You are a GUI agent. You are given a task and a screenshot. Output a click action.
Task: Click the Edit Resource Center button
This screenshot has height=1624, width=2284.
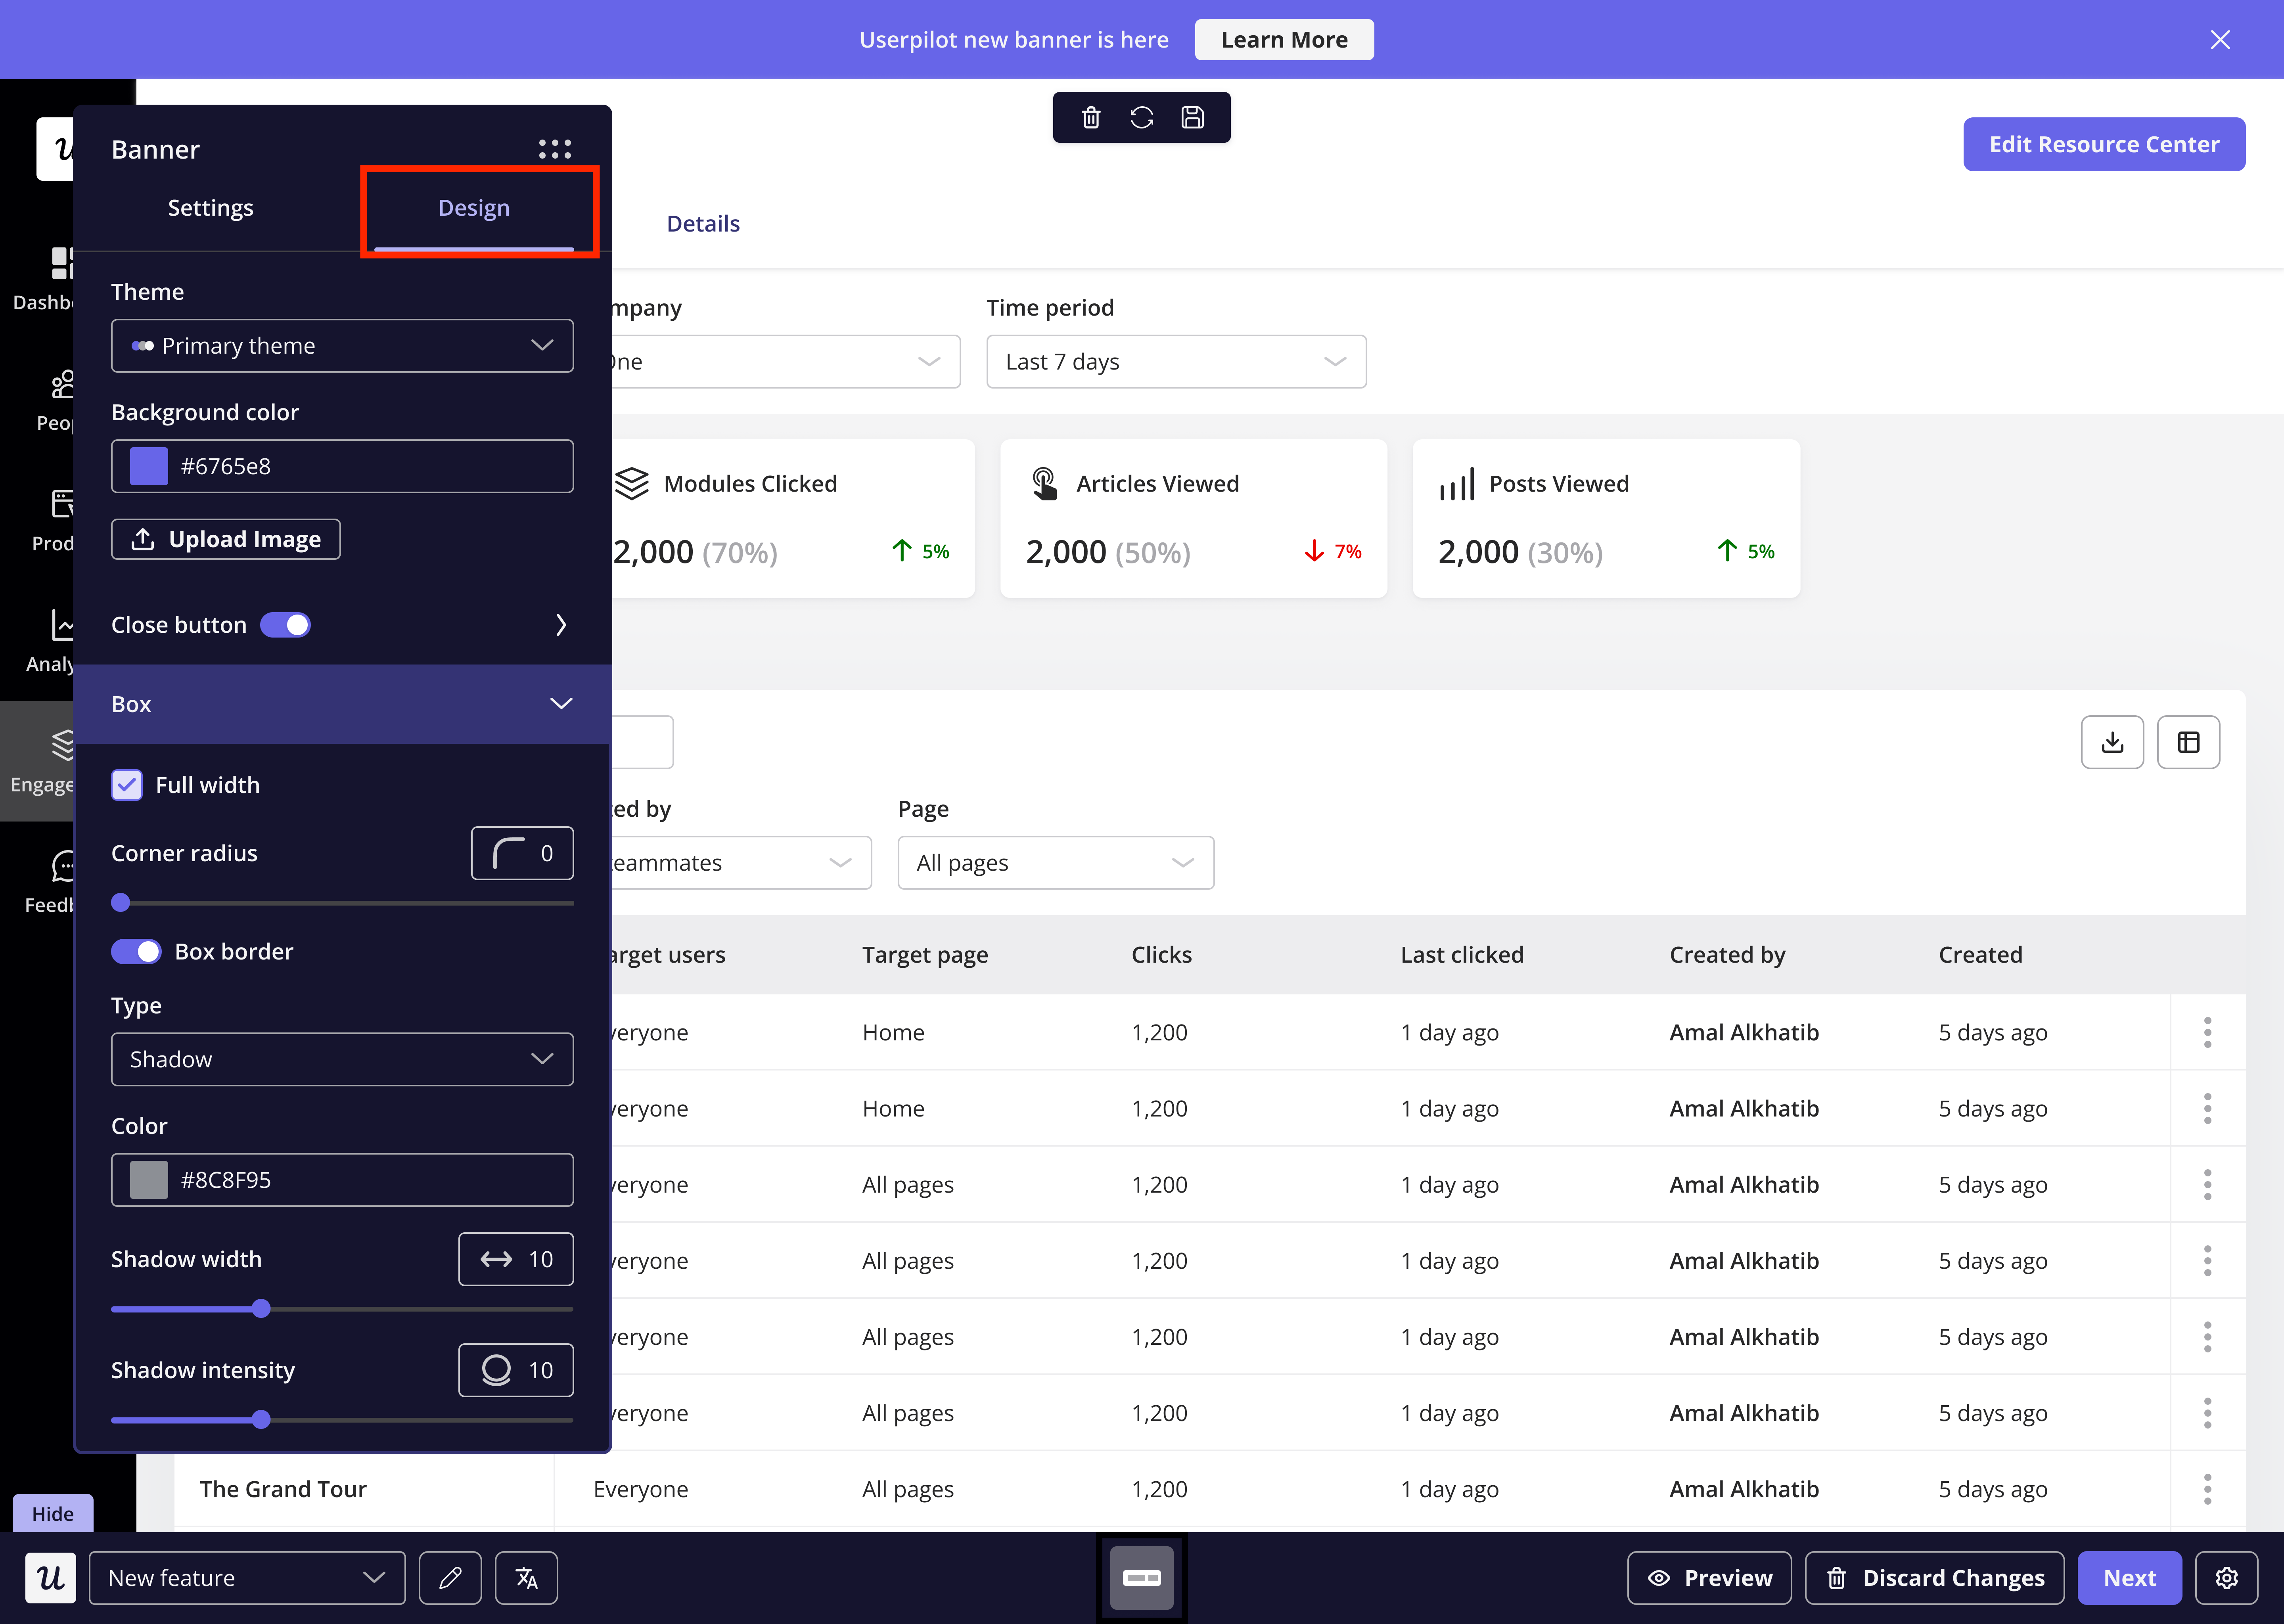point(2103,144)
